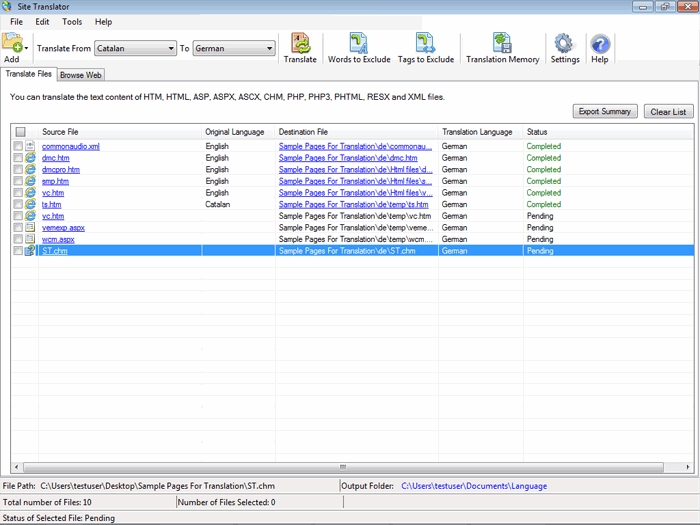Open Tags to Exclude tool

click(426, 48)
